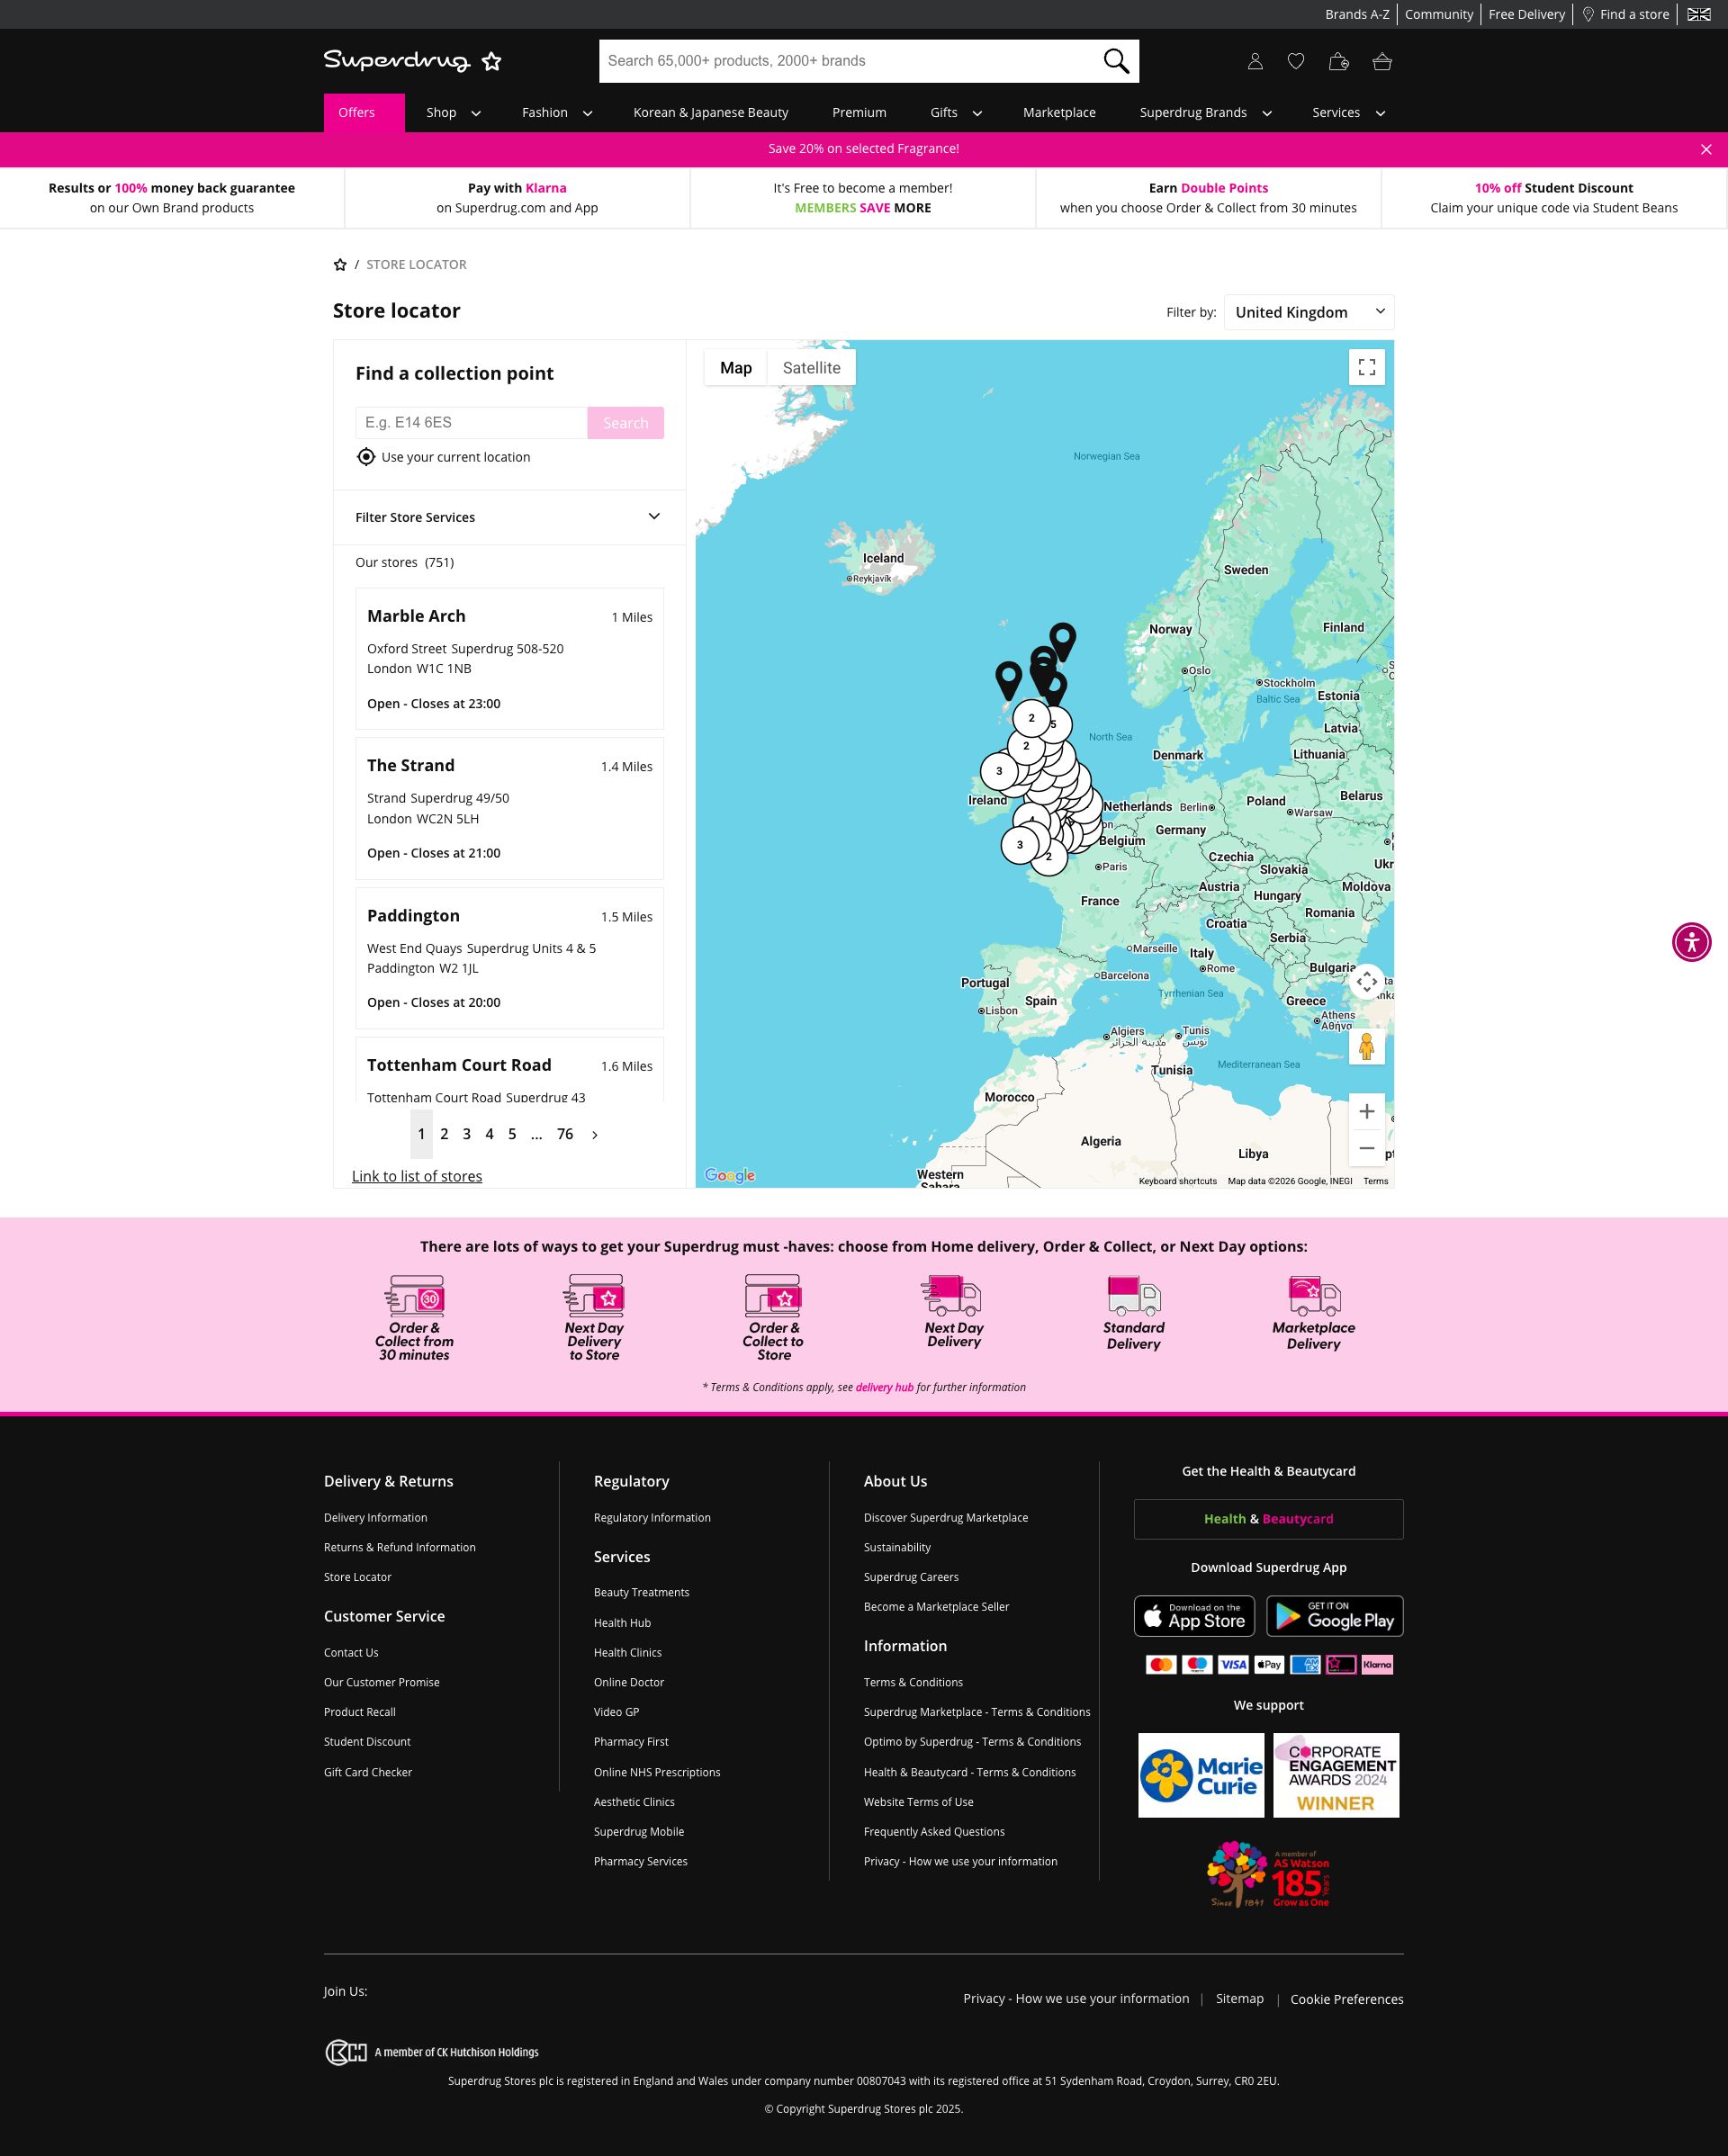1728x2156 pixels.
Task: Open the United Kingdom country filter dropdown
Action: 1308,311
